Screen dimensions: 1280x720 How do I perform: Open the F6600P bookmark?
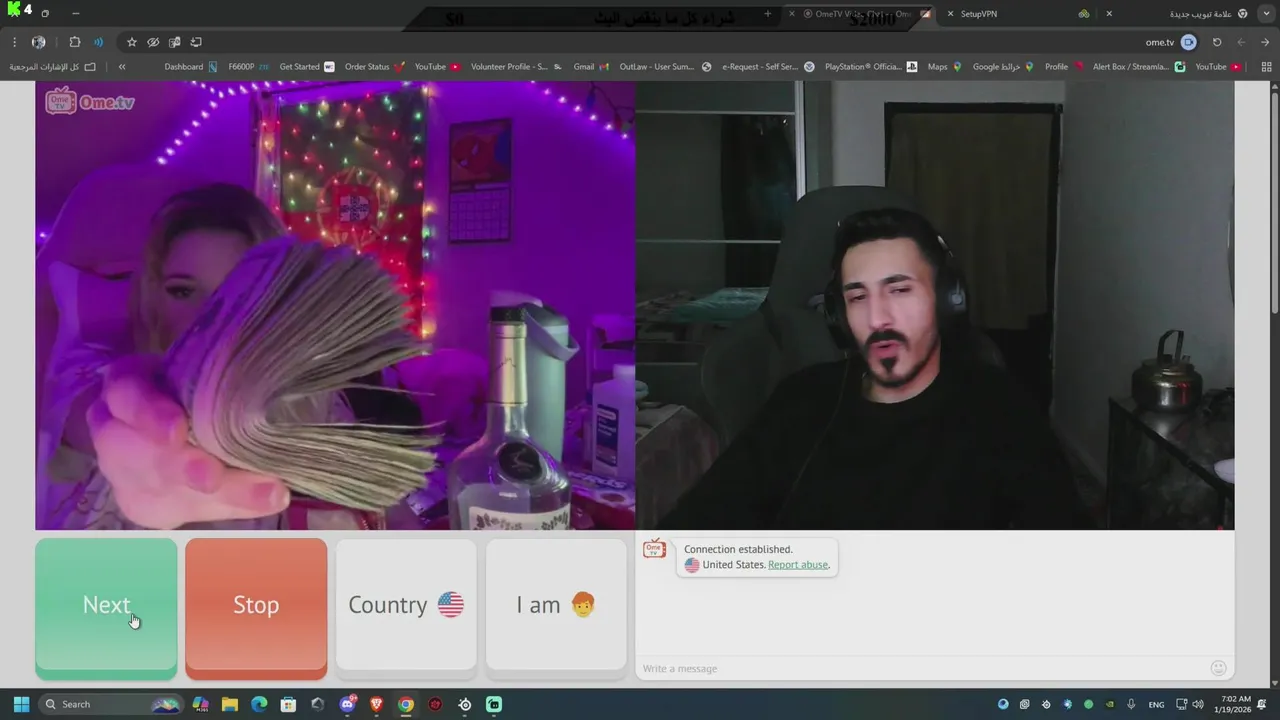click(x=249, y=67)
